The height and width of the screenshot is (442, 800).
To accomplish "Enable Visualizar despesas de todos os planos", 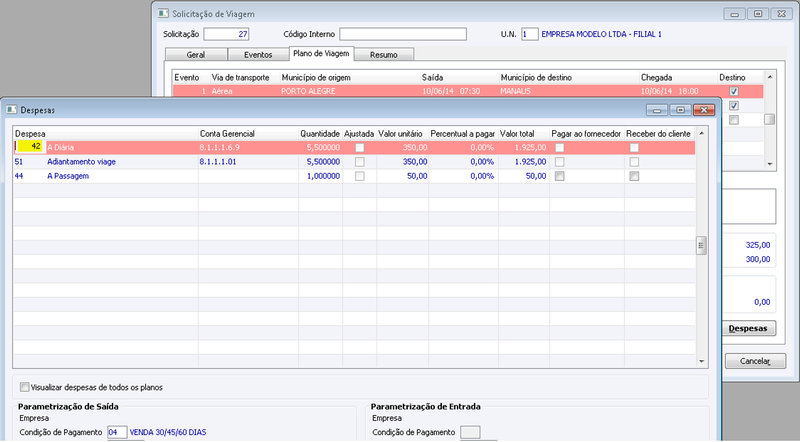I will [24, 387].
